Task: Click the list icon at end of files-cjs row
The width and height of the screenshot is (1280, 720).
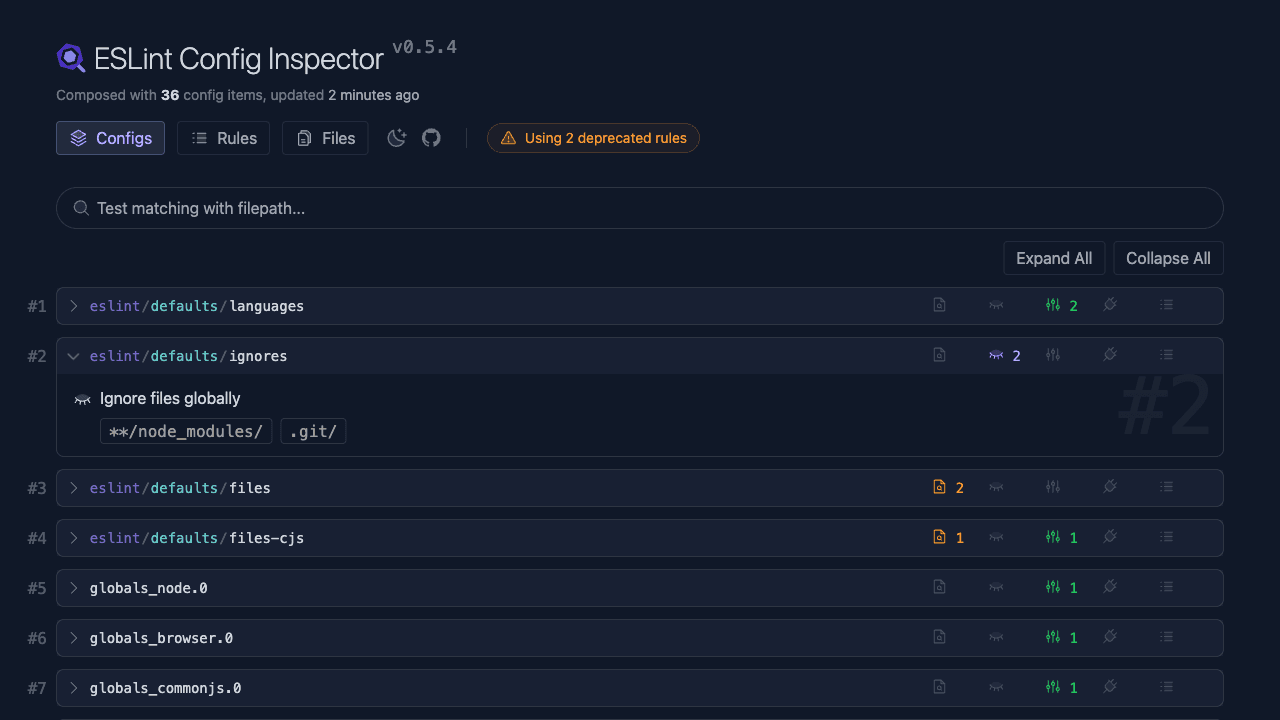Action: [x=1166, y=537]
